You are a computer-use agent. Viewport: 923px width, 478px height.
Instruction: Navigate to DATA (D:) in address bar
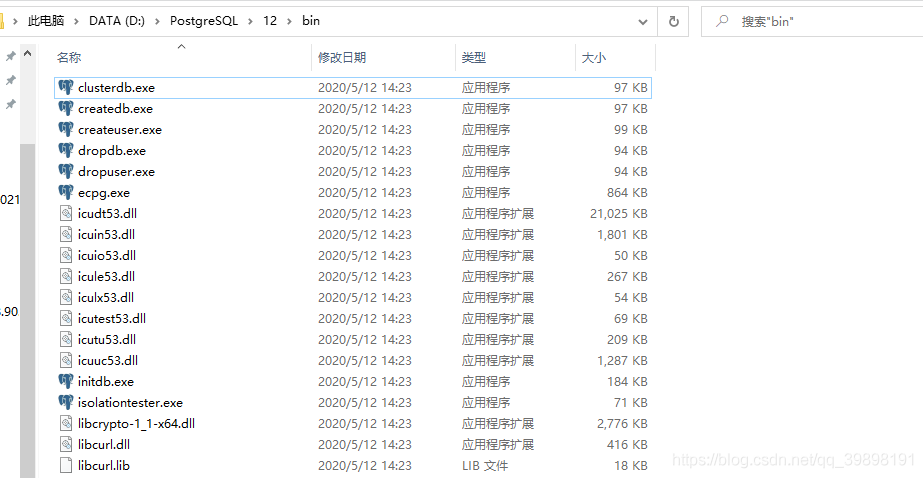(x=117, y=21)
